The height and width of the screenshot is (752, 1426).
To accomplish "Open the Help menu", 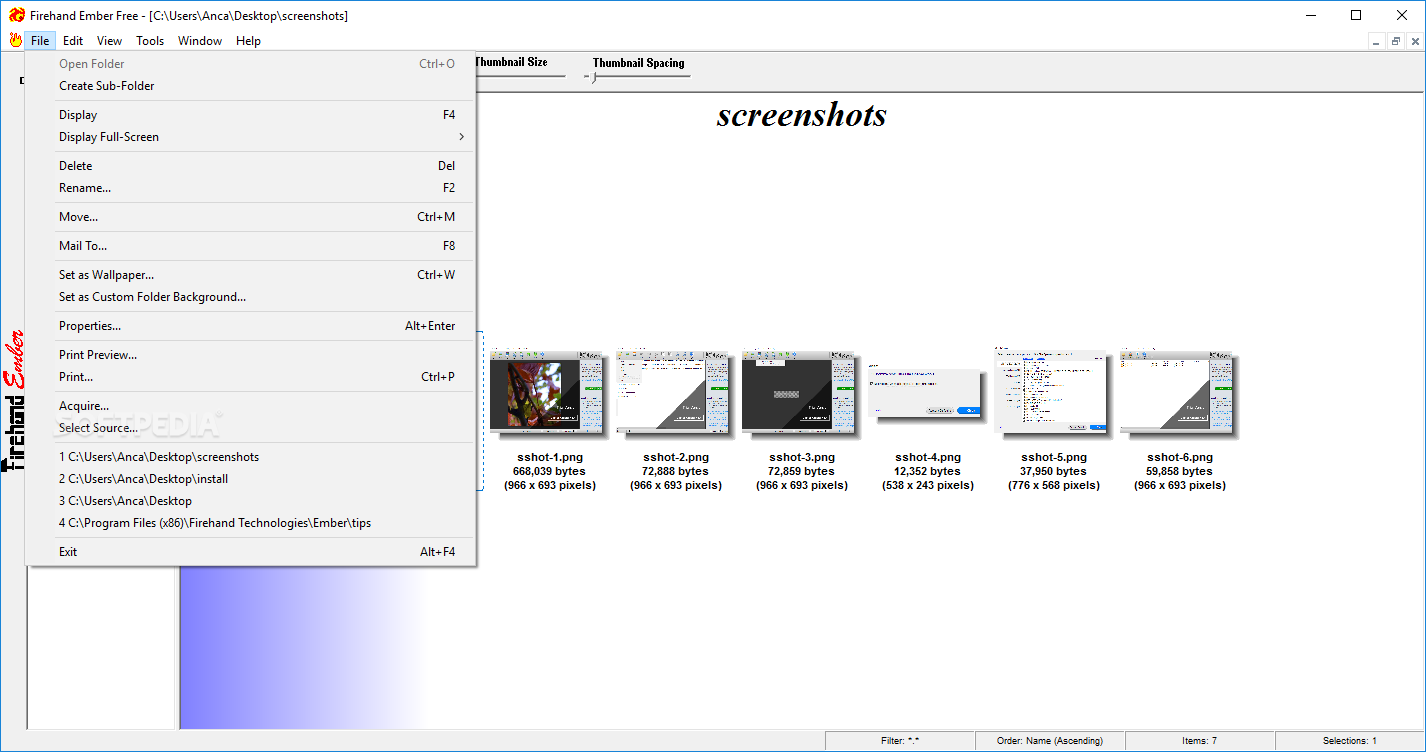I will click(248, 41).
